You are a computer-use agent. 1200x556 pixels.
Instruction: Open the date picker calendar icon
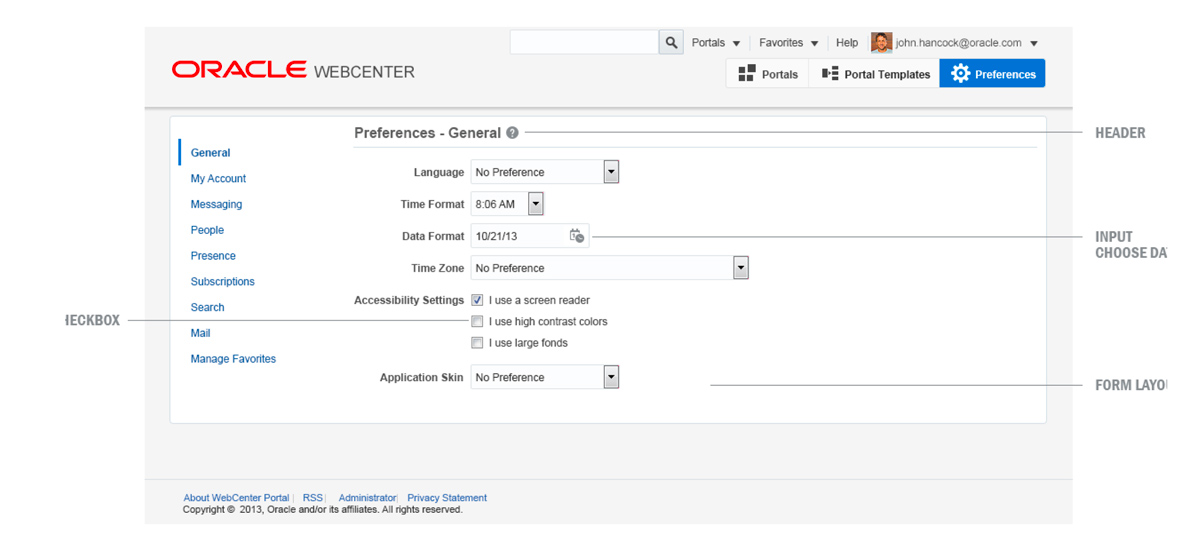577,236
